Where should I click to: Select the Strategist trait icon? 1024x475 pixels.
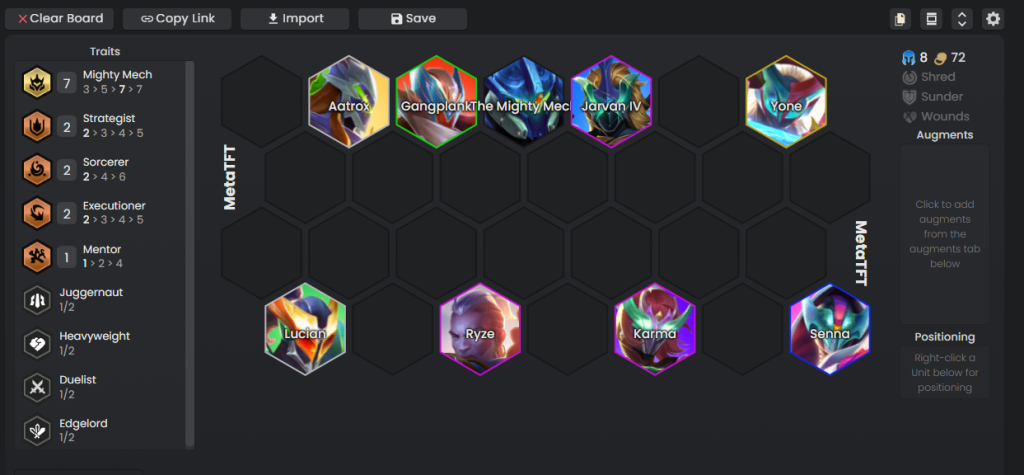point(37,125)
